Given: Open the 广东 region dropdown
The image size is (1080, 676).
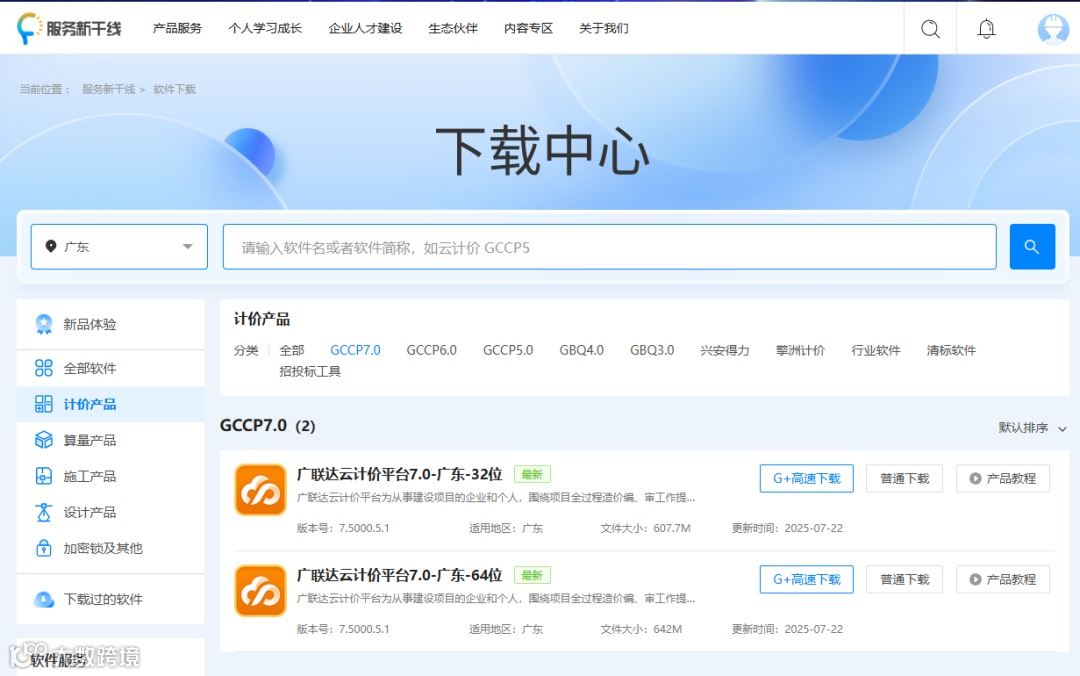Looking at the screenshot, I should (119, 247).
